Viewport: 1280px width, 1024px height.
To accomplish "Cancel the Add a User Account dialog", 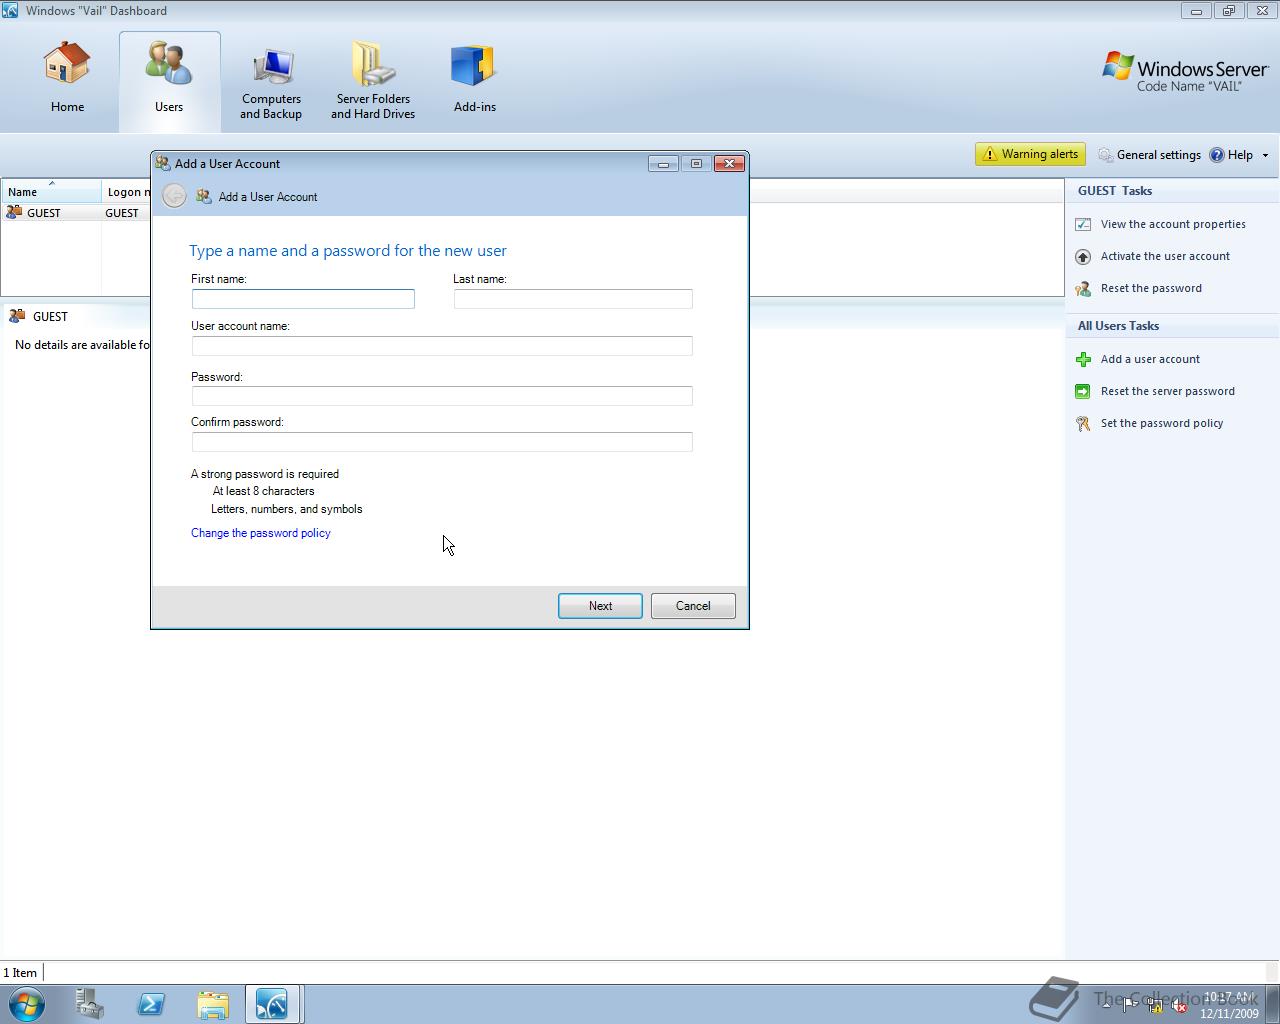I will [x=693, y=606].
